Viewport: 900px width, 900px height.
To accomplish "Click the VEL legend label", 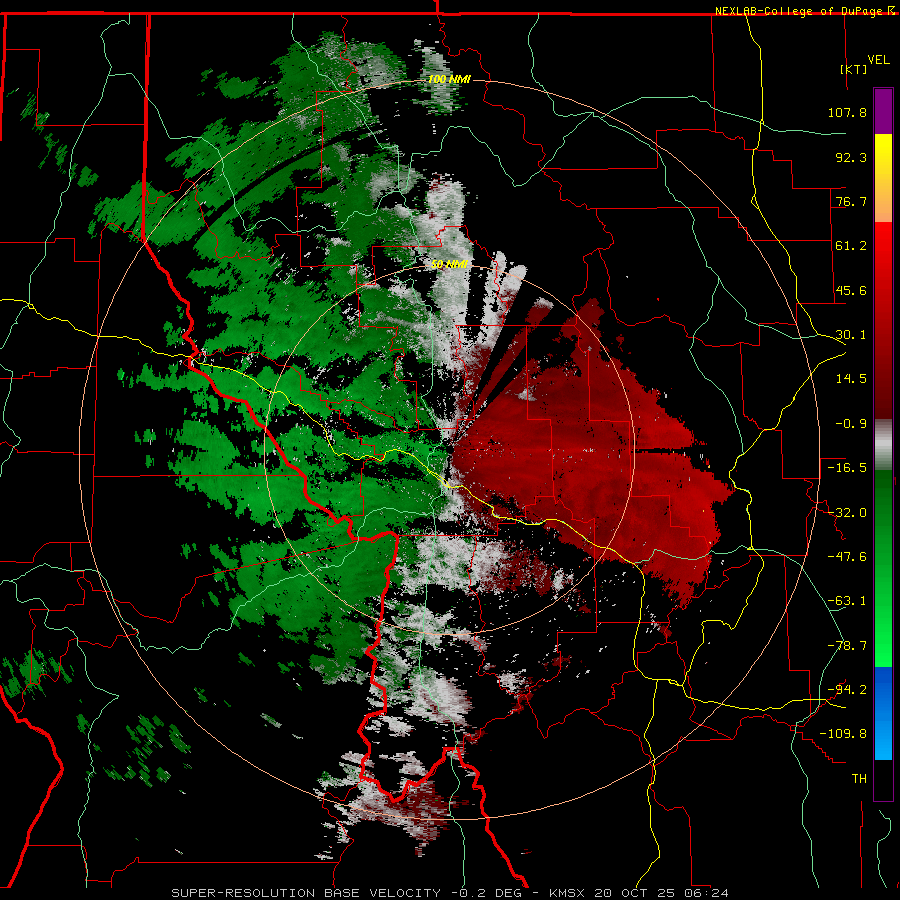I will [x=878, y=60].
